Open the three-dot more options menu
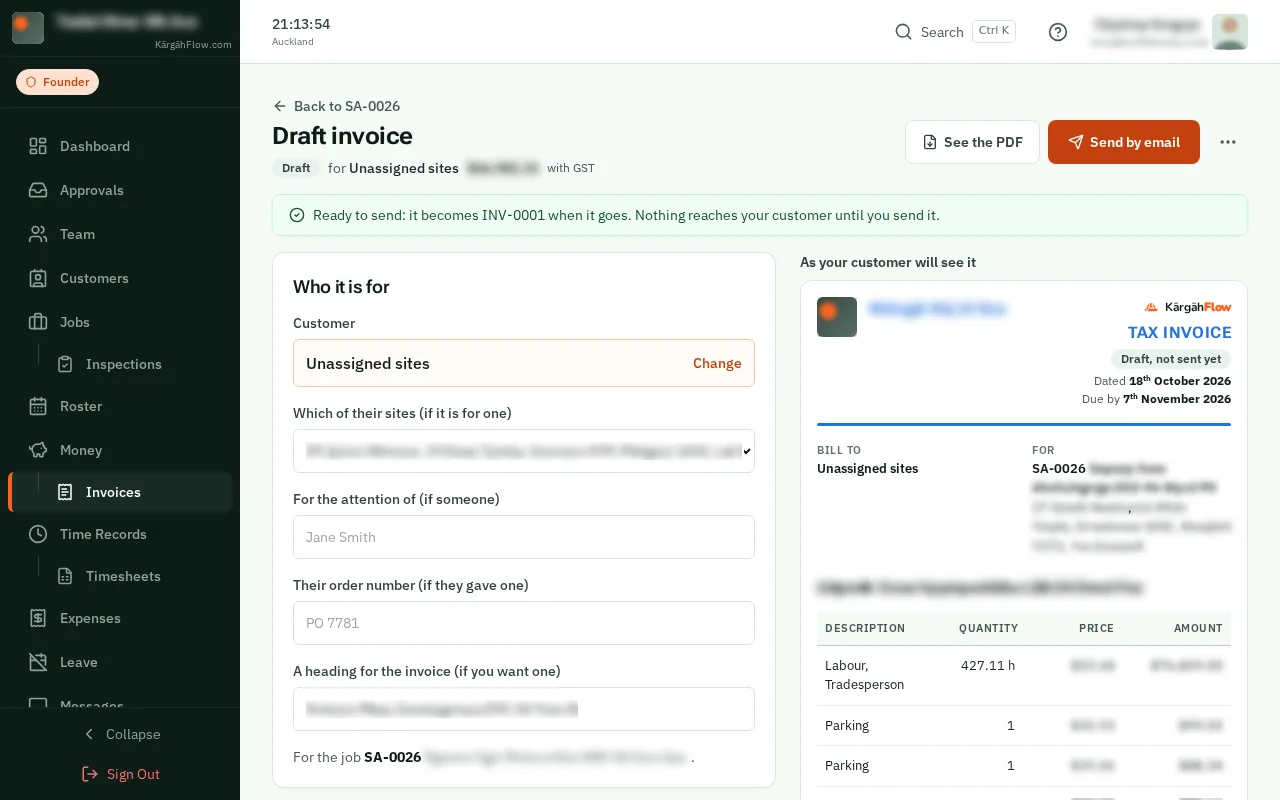The image size is (1280, 800). pos(1228,142)
